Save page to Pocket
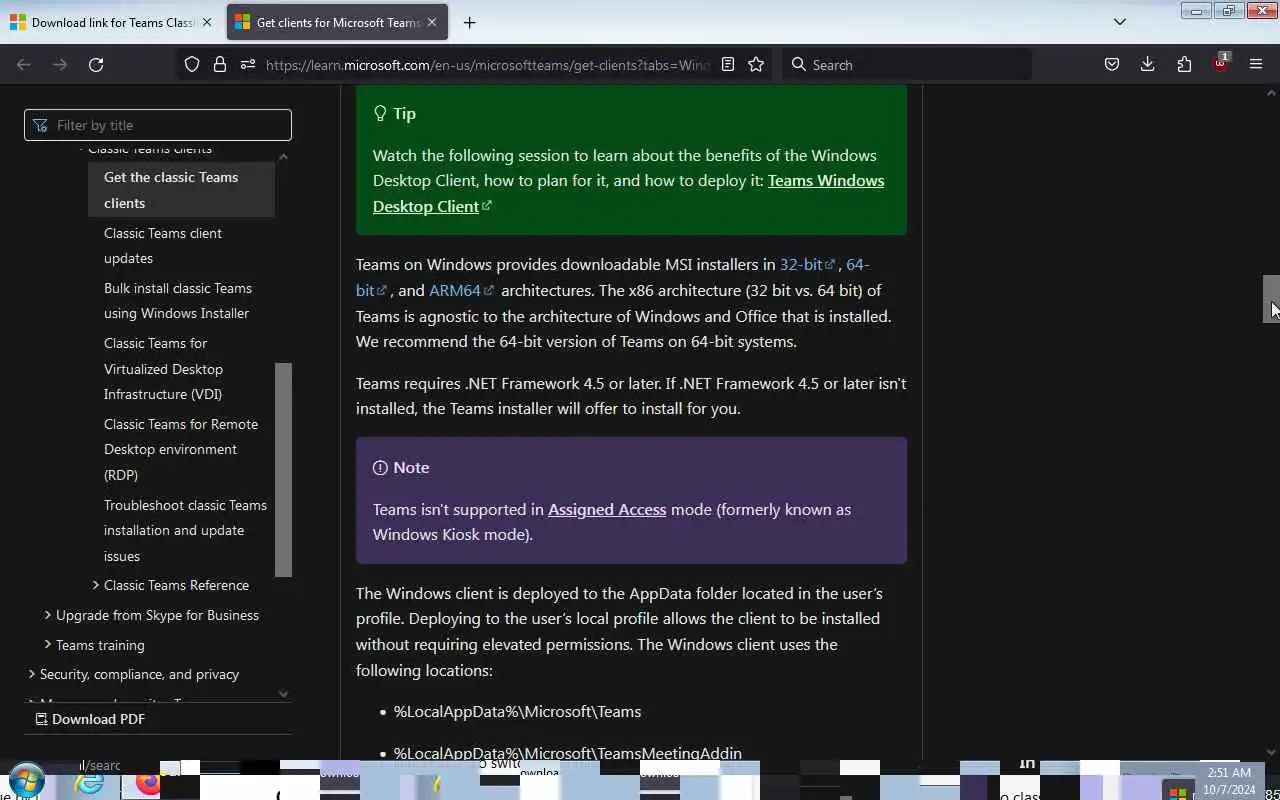The height and width of the screenshot is (800, 1280). coord(1111,64)
